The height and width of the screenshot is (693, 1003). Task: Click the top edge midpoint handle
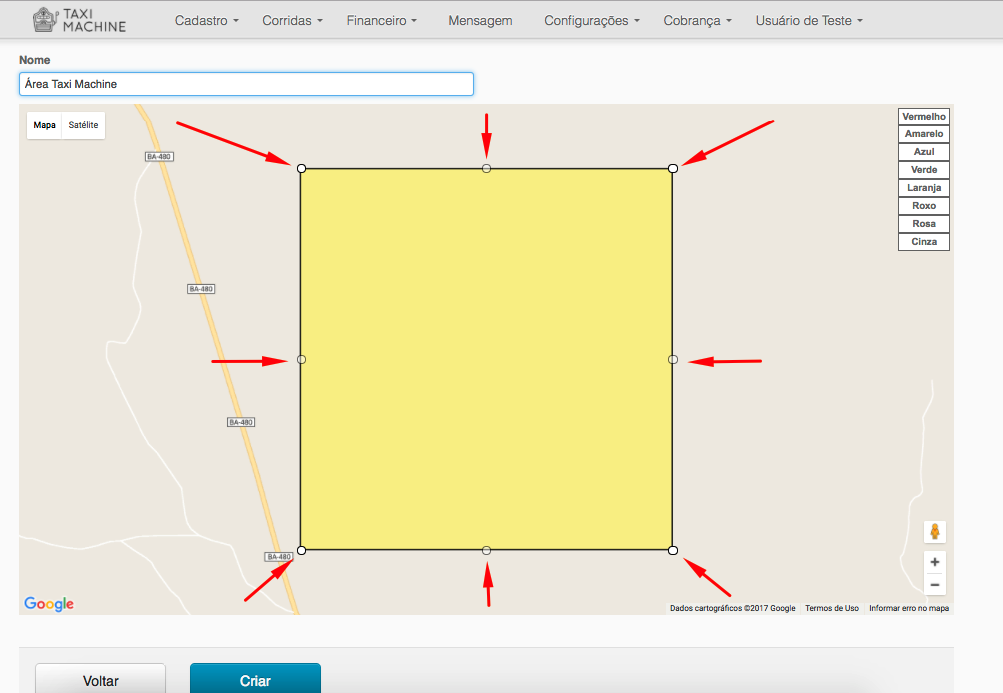(x=487, y=168)
